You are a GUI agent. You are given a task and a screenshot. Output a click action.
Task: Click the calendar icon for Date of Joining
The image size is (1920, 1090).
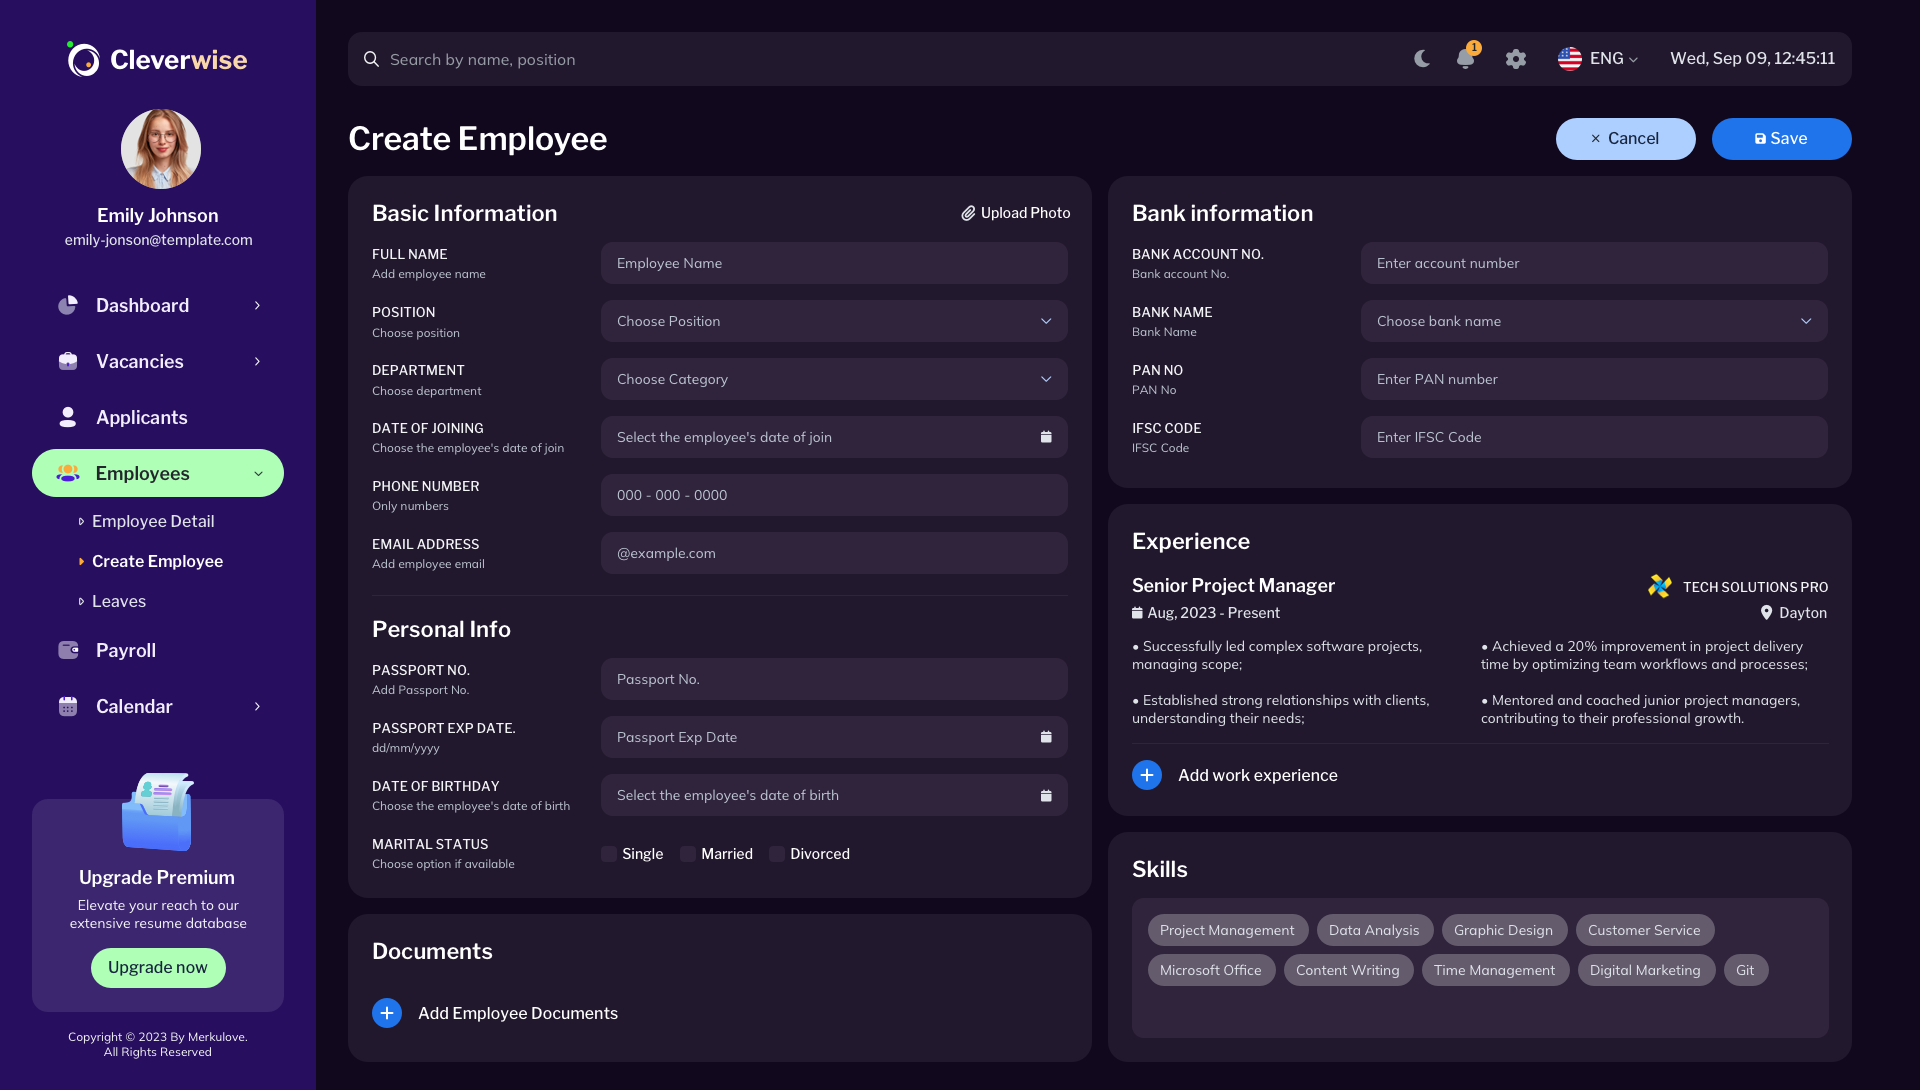coord(1046,437)
